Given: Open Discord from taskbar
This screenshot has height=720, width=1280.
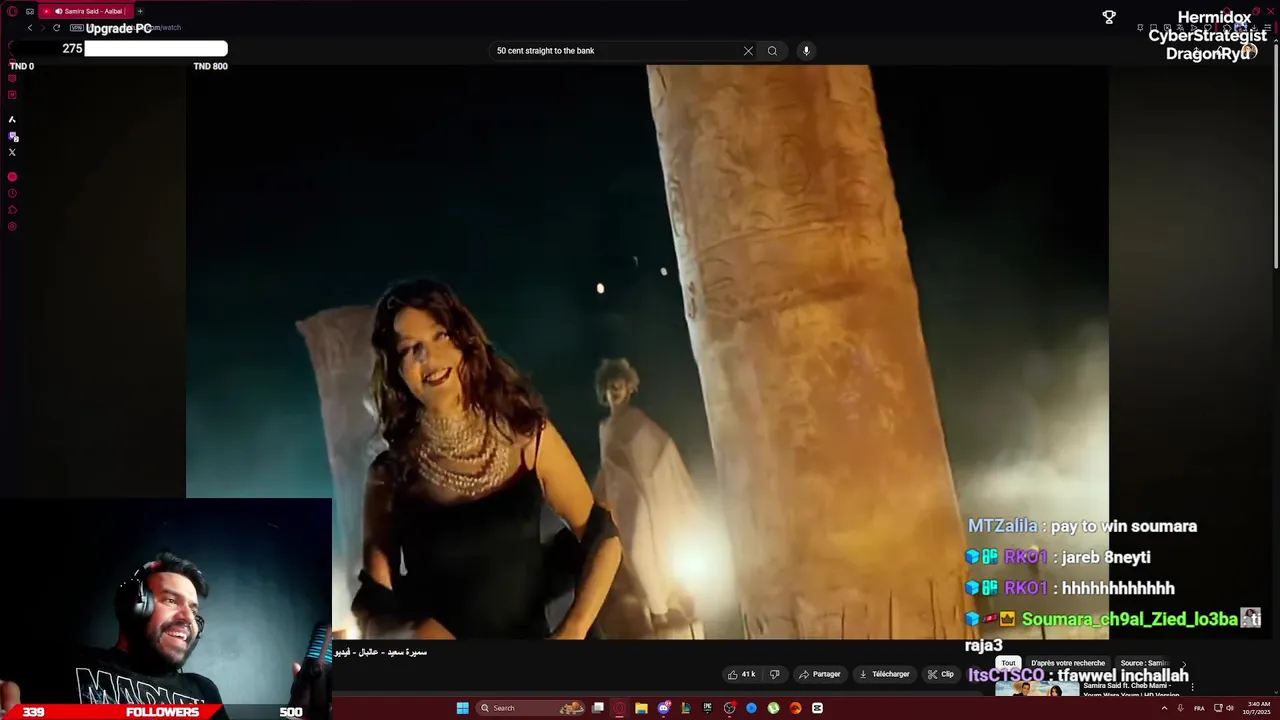Looking at the screenshot, I should 663,708.
